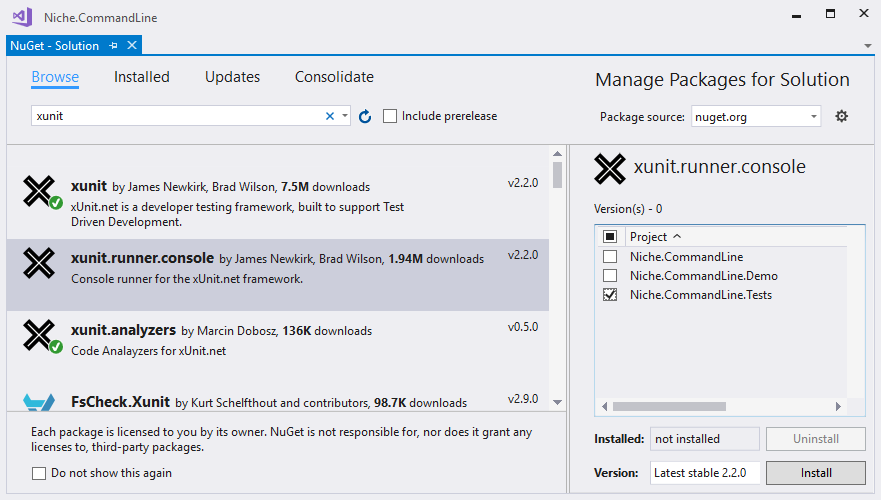Click the Uninstall button
Viewport: 881px width, 500px height.
pyautogui.click(x=816, y=439)
